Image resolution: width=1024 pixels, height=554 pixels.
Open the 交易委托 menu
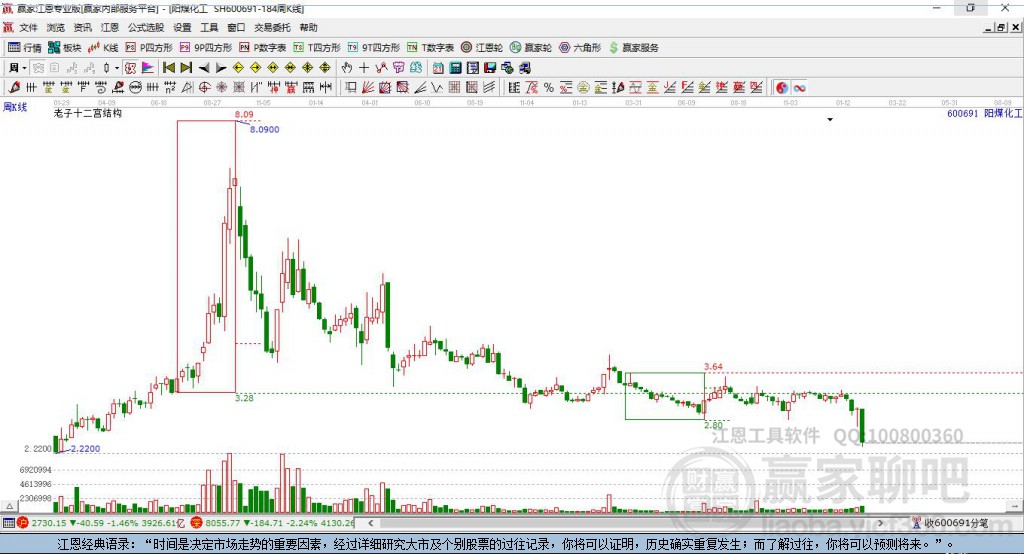tap(272, 27)
